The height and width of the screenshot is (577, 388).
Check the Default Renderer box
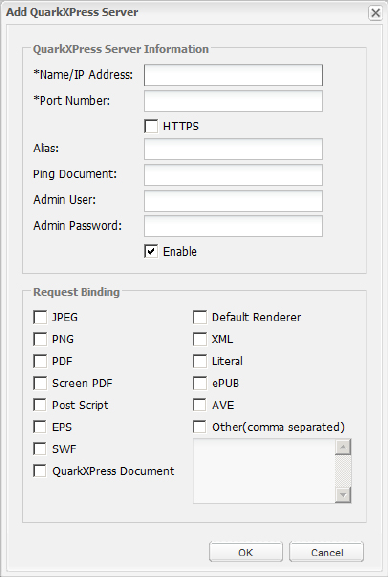click(x=200, y=317)
